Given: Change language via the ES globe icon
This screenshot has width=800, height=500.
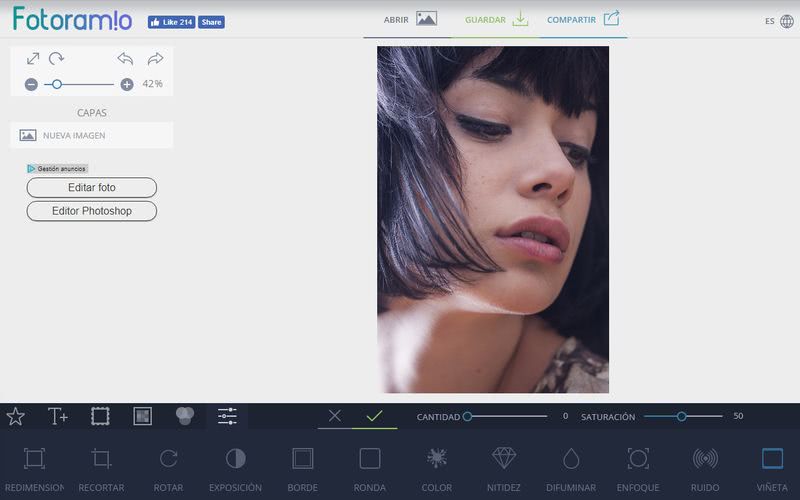Looking at the screenshot, I should 780,21.
